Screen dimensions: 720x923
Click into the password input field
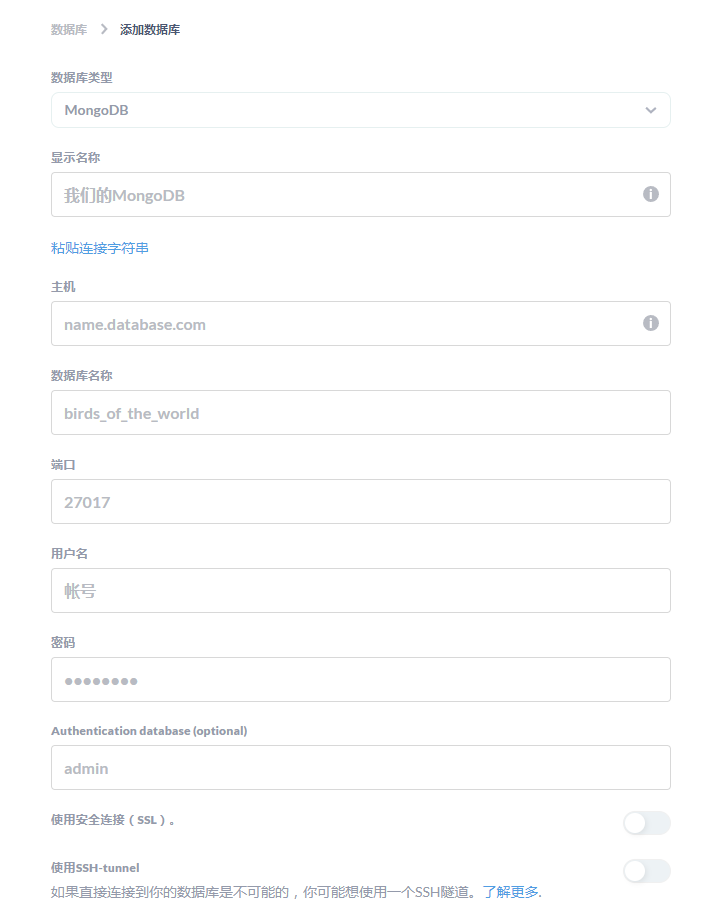(x=360, y=680)
